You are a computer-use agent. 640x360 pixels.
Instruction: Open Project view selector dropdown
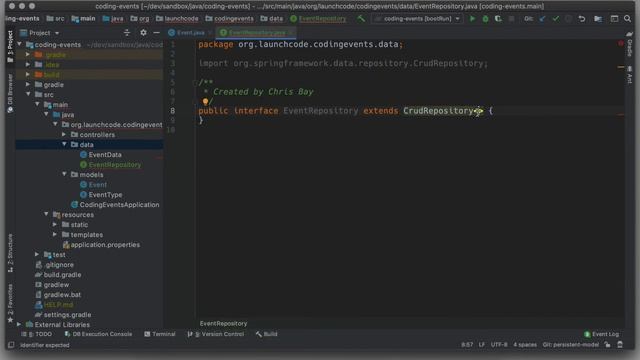tap(40, 33)
